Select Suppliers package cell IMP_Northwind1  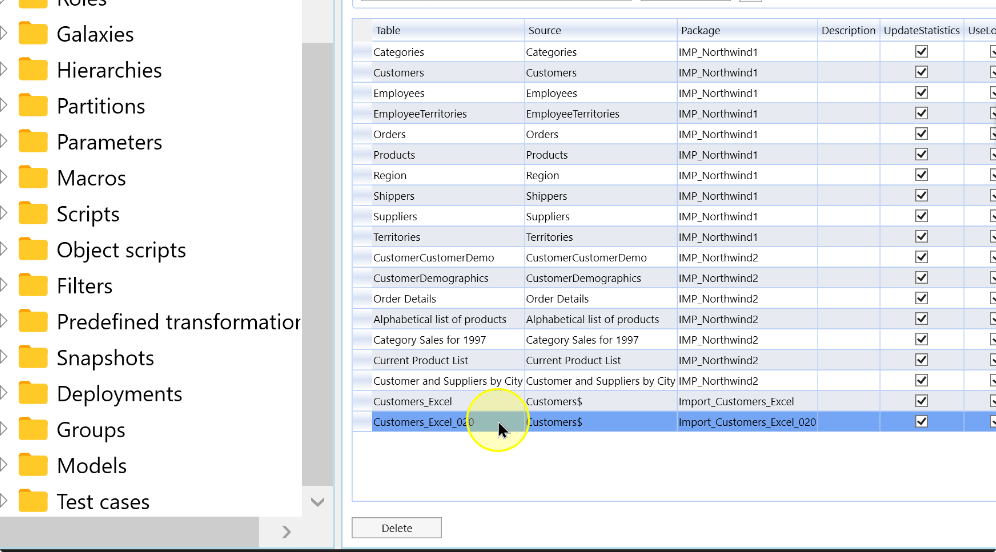click(x=747, y=217)
